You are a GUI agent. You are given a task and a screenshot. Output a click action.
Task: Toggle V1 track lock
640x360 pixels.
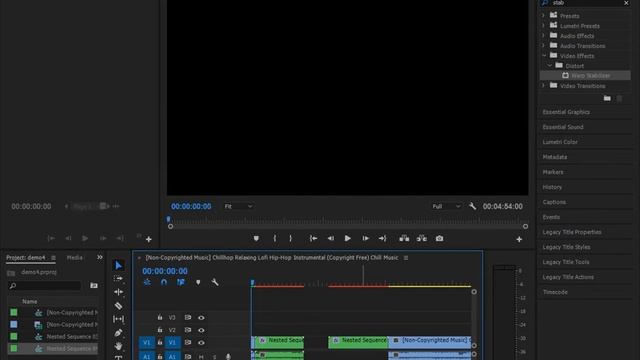160,342
